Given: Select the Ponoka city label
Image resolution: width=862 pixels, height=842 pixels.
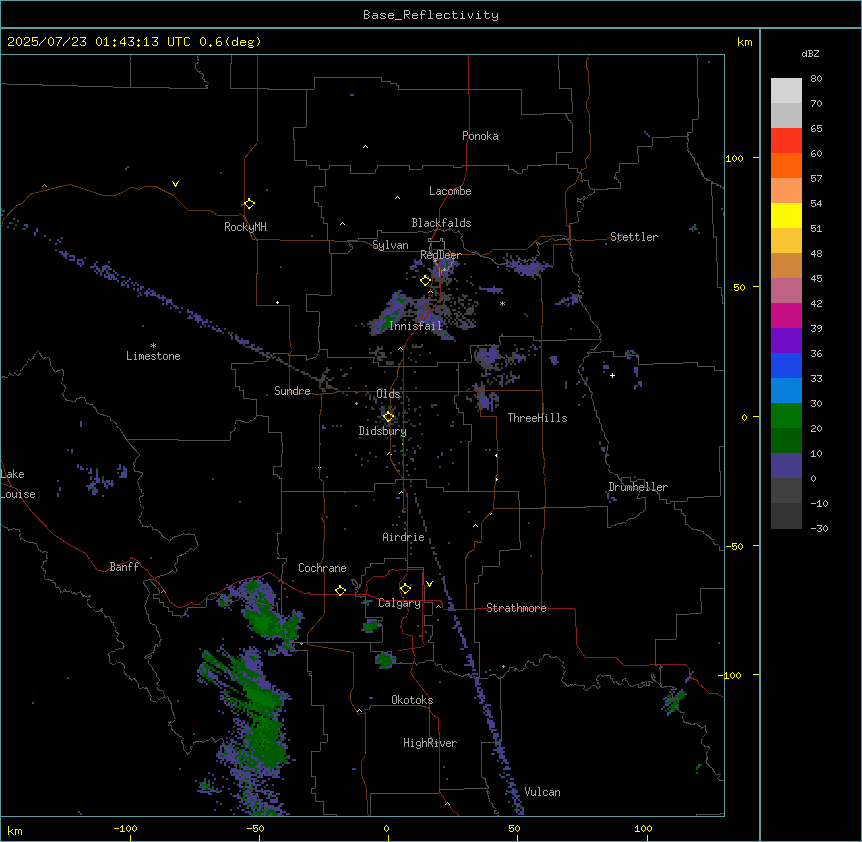Looking at the screenshot, I should [480, 136].
